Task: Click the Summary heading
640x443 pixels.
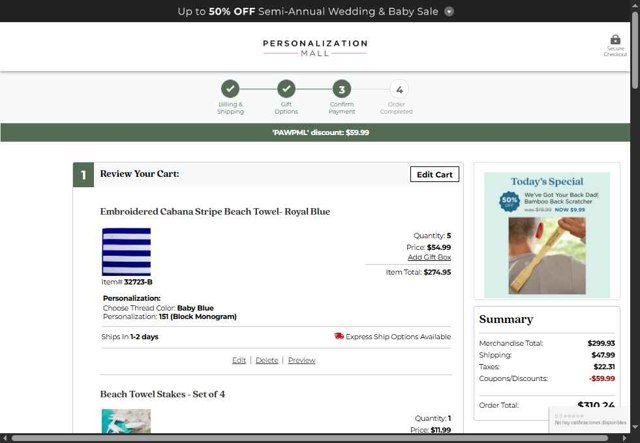Action: coord(506,319)
